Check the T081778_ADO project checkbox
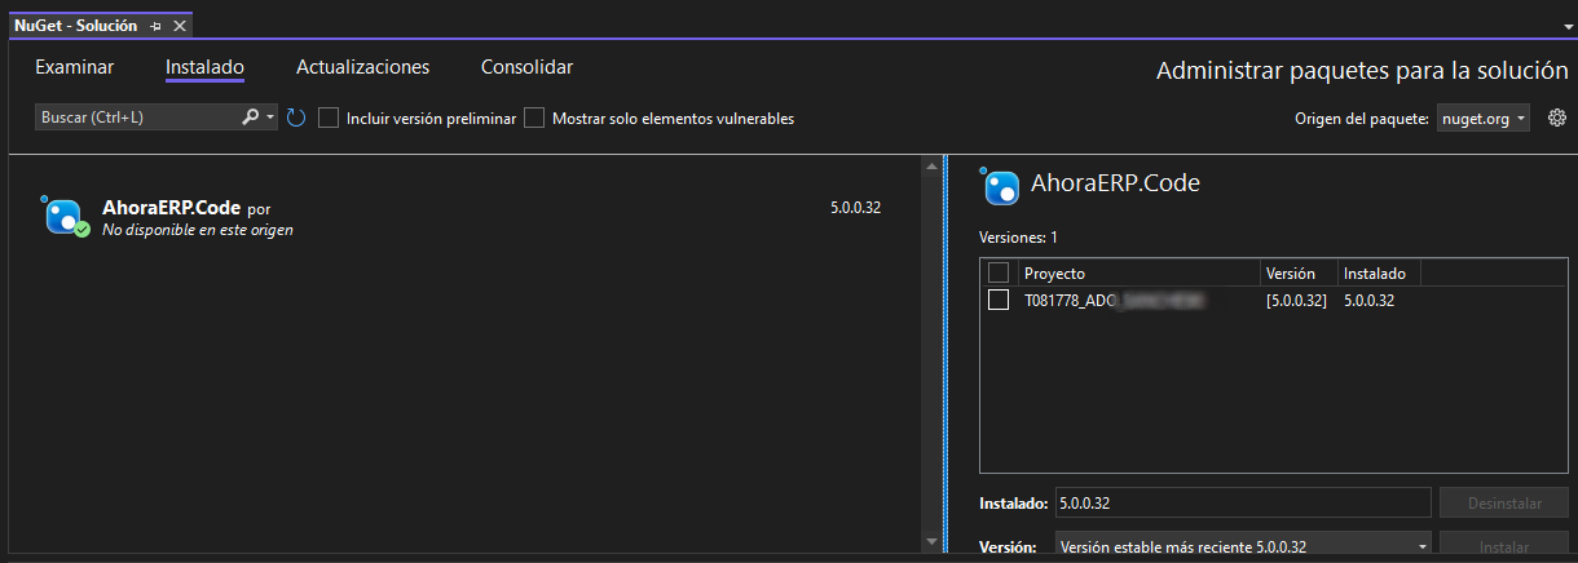Viewport: 1578px width, 563px height. point(998,300)
